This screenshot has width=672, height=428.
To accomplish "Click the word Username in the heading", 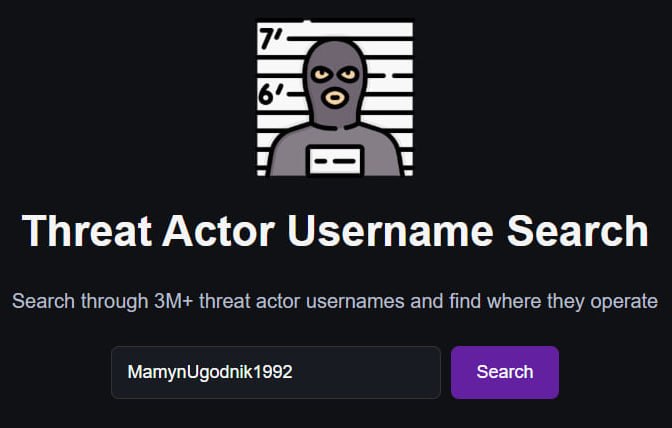I will pos(390,231).
